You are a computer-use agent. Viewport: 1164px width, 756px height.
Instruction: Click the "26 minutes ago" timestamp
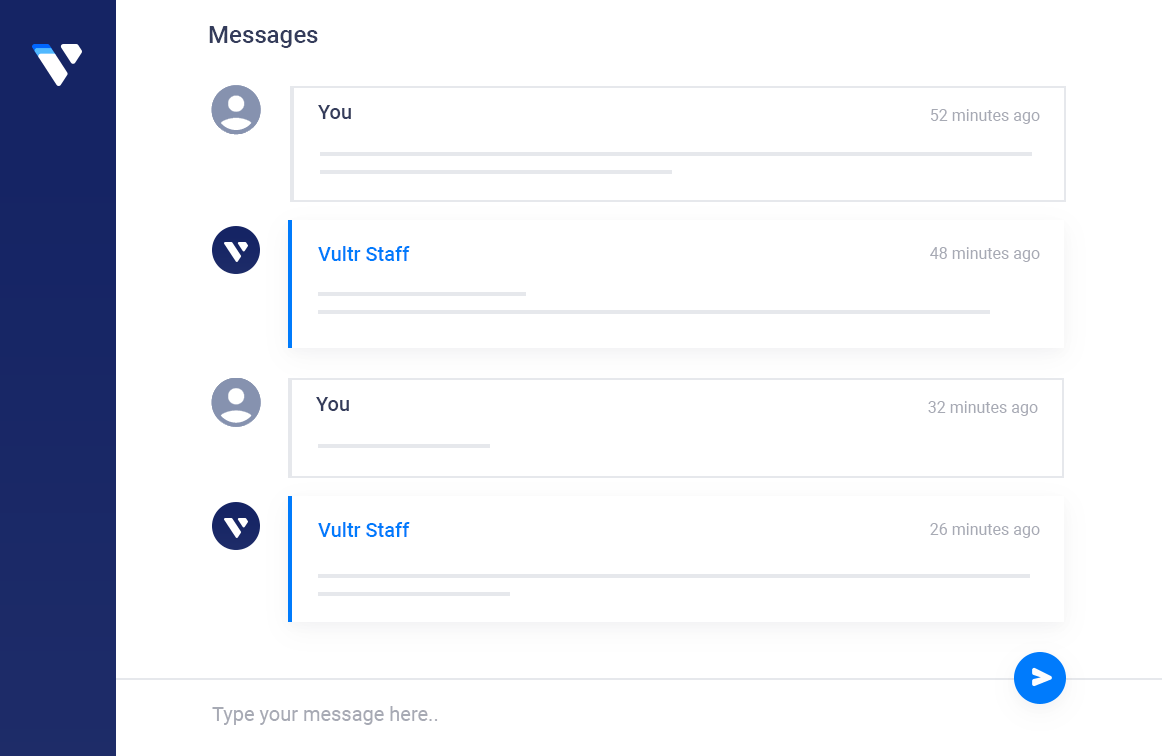tap(984, 530)
